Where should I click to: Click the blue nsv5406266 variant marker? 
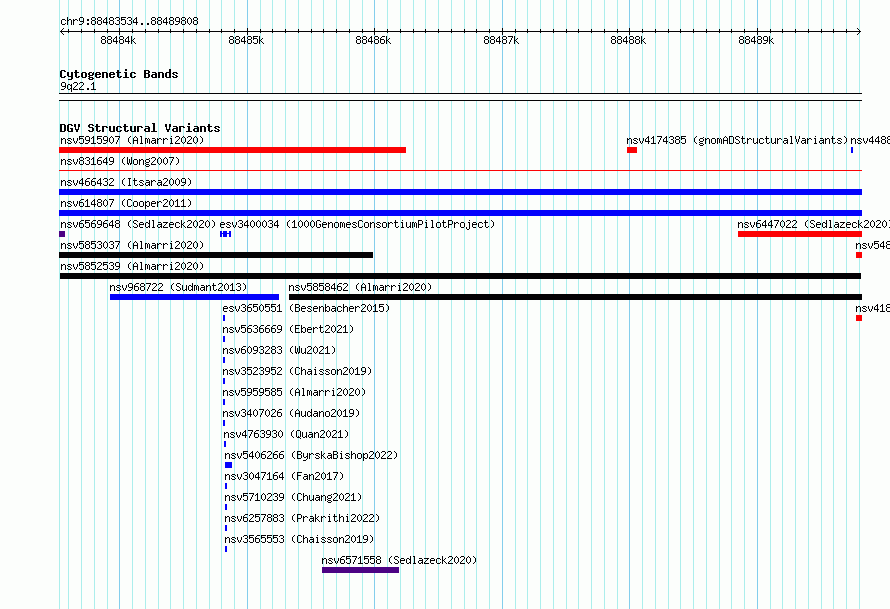pyautogui.click(x=228, y=465)
